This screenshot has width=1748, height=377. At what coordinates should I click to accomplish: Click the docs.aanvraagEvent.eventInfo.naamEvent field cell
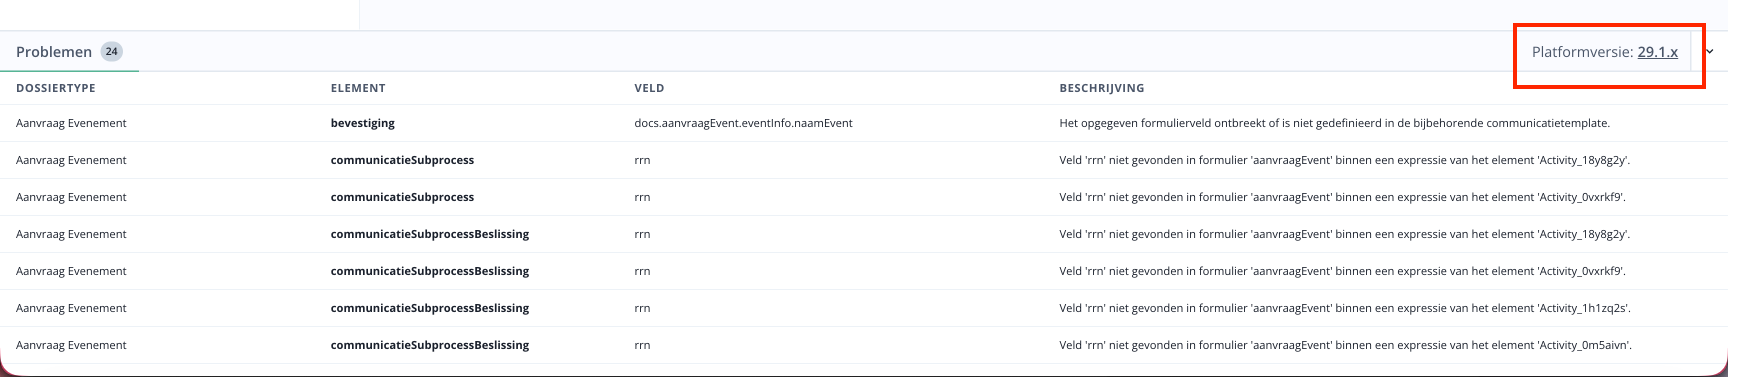coord(743,123)
